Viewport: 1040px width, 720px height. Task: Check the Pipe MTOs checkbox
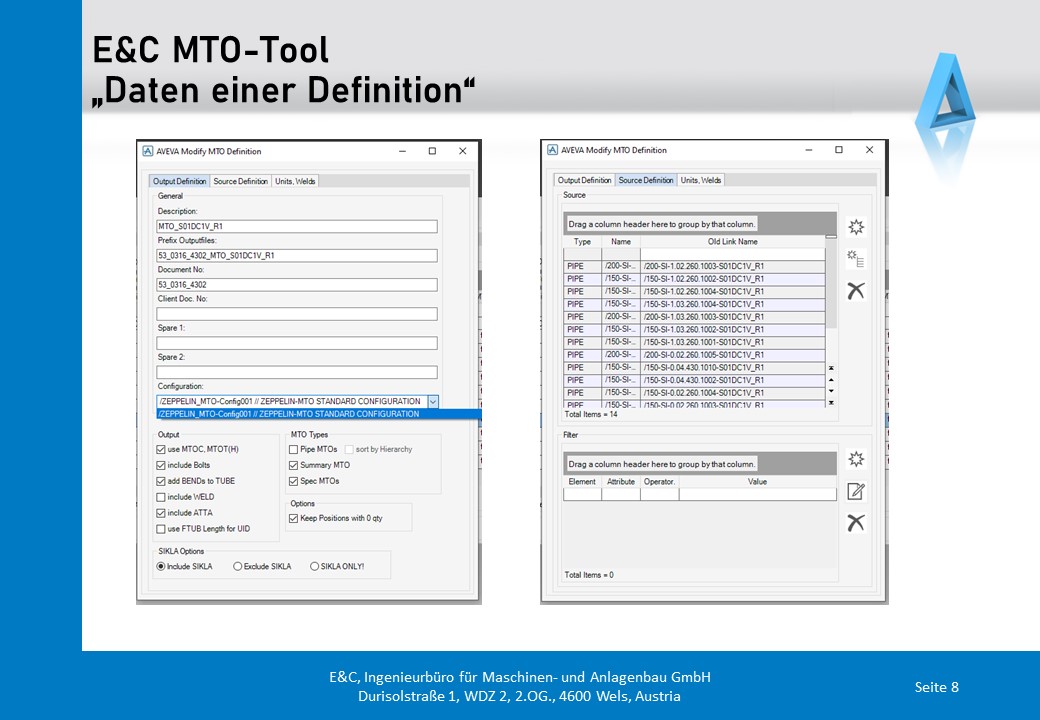(x=294, y=450)
